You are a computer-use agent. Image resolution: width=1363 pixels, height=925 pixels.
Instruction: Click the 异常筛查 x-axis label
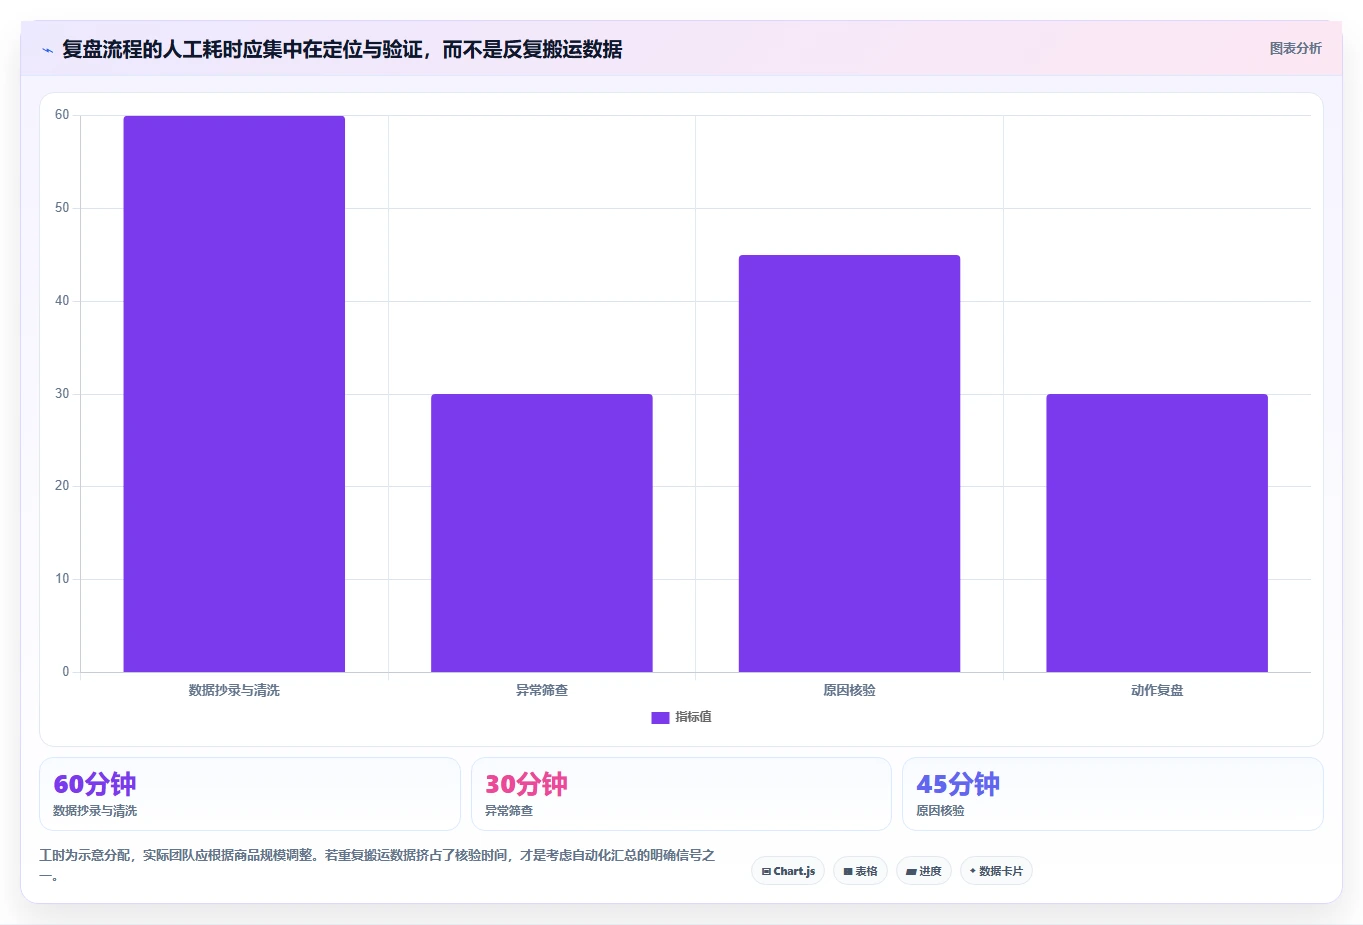pyautogui.click(x=542, y=690)
